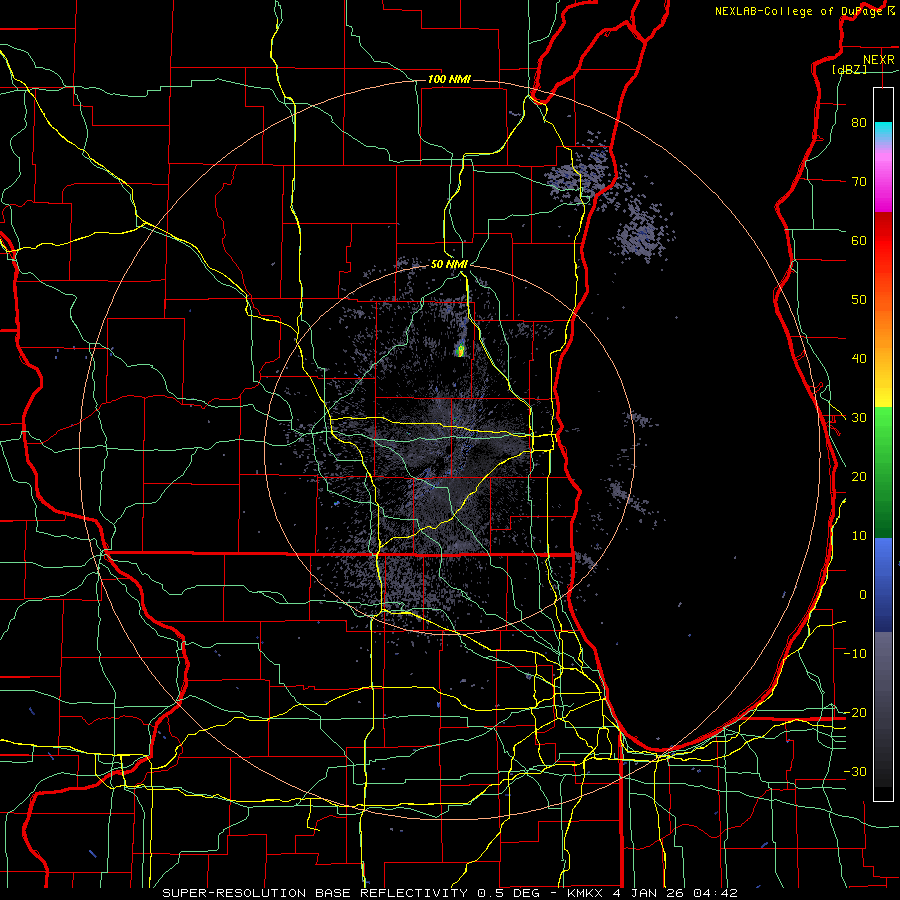Click the bright green segment of color bar
Screen dimensions: 900x900
(x=883, y=428)
